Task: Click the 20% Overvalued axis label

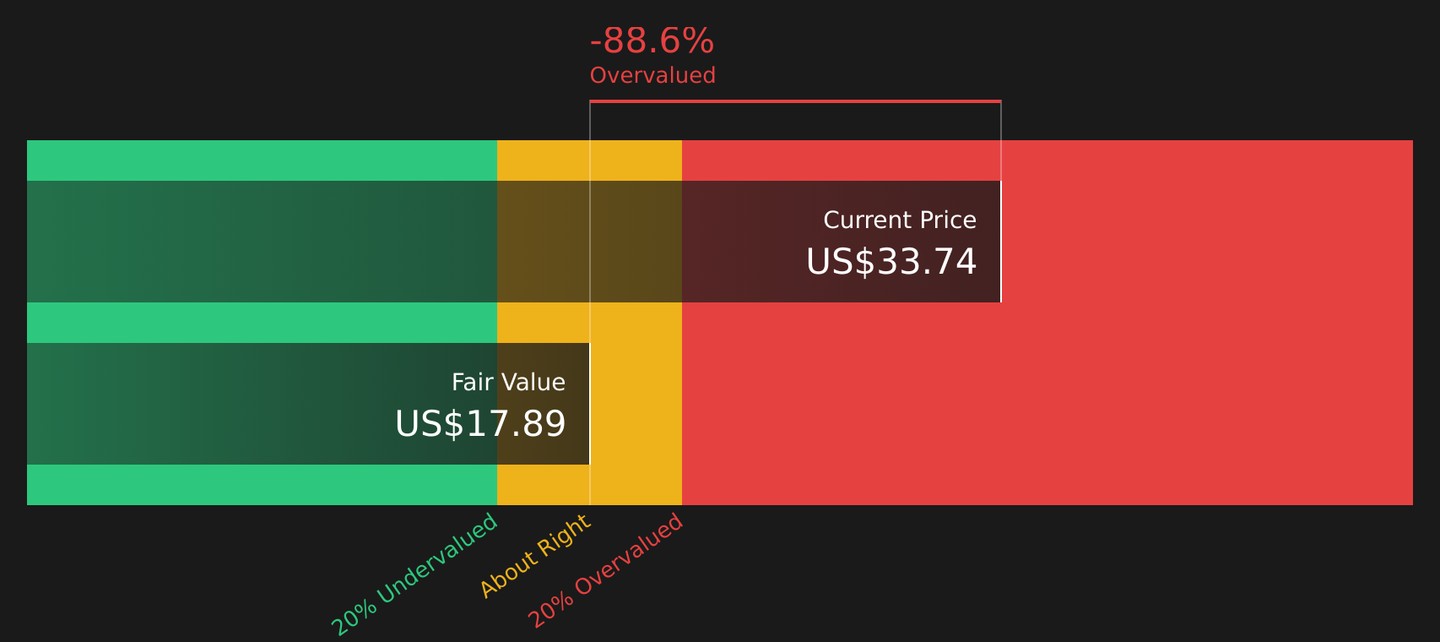Action: tap(605, 570)
